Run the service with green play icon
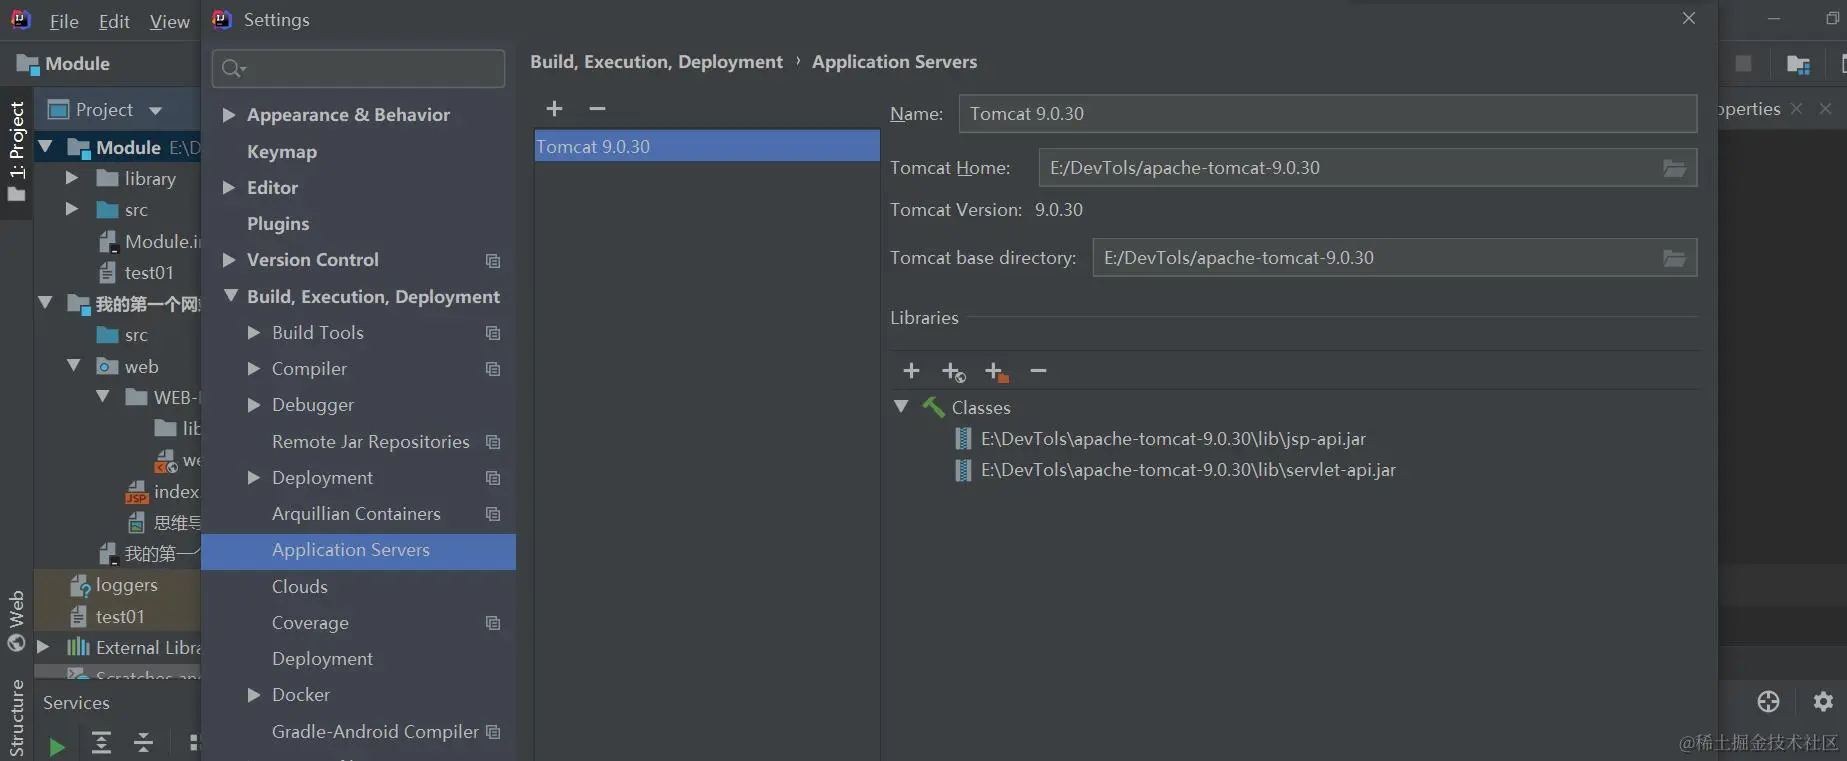 (57, 746)
